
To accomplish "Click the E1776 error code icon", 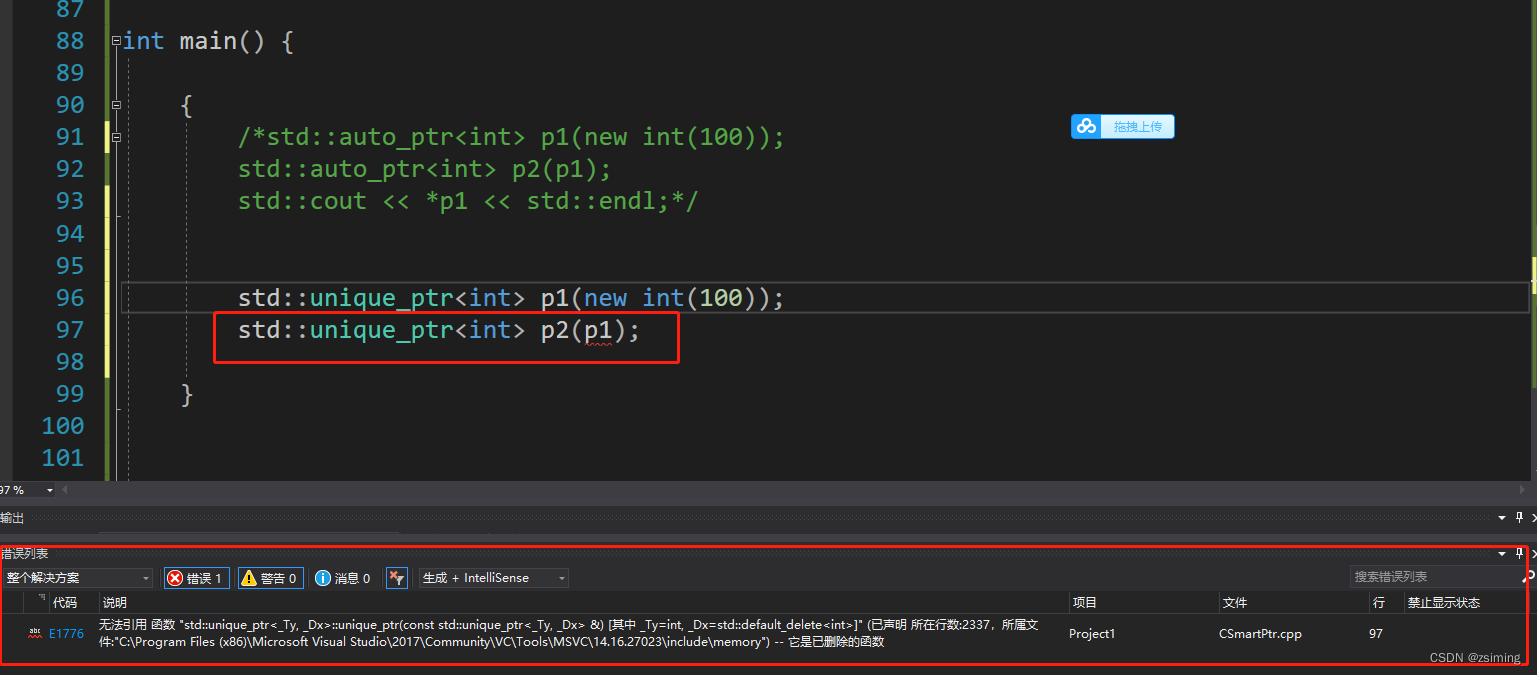I will [x=34, y=633].
